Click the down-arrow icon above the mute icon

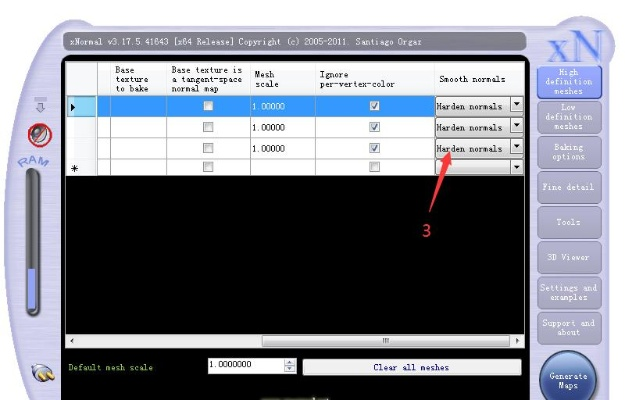[41, 106]
